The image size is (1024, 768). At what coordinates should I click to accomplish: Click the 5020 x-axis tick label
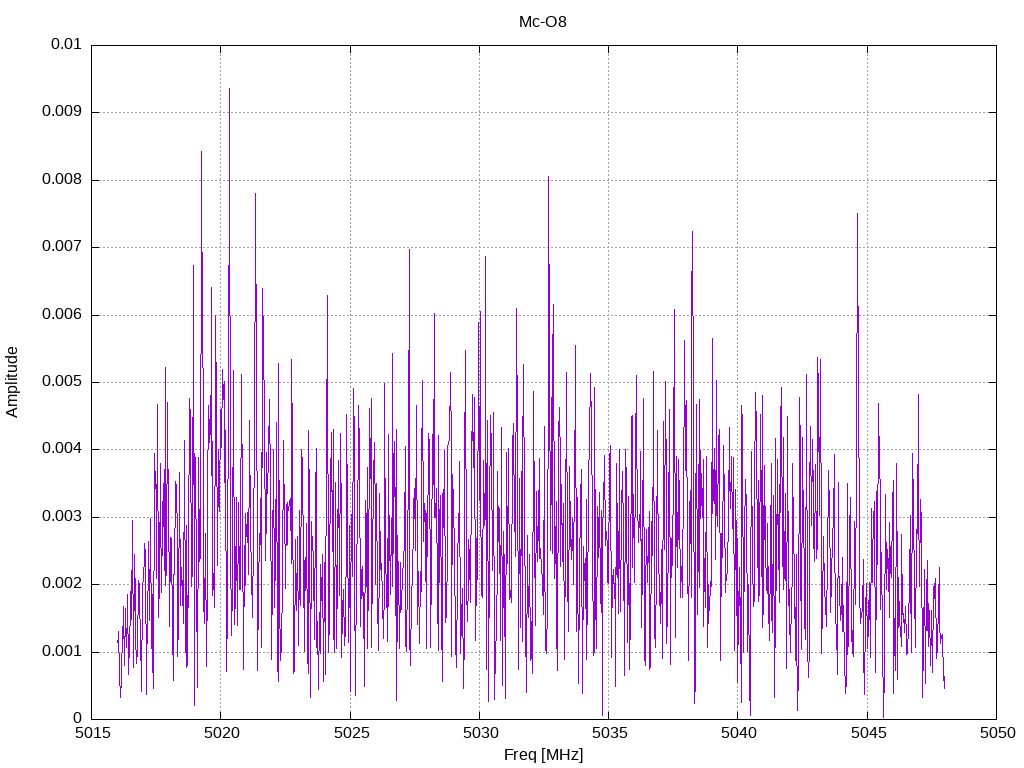coord(222,733)
